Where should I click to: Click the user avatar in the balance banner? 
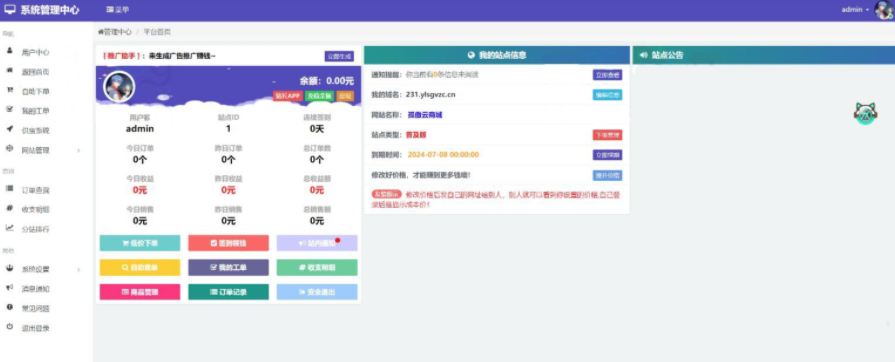[x=119, y=86]
